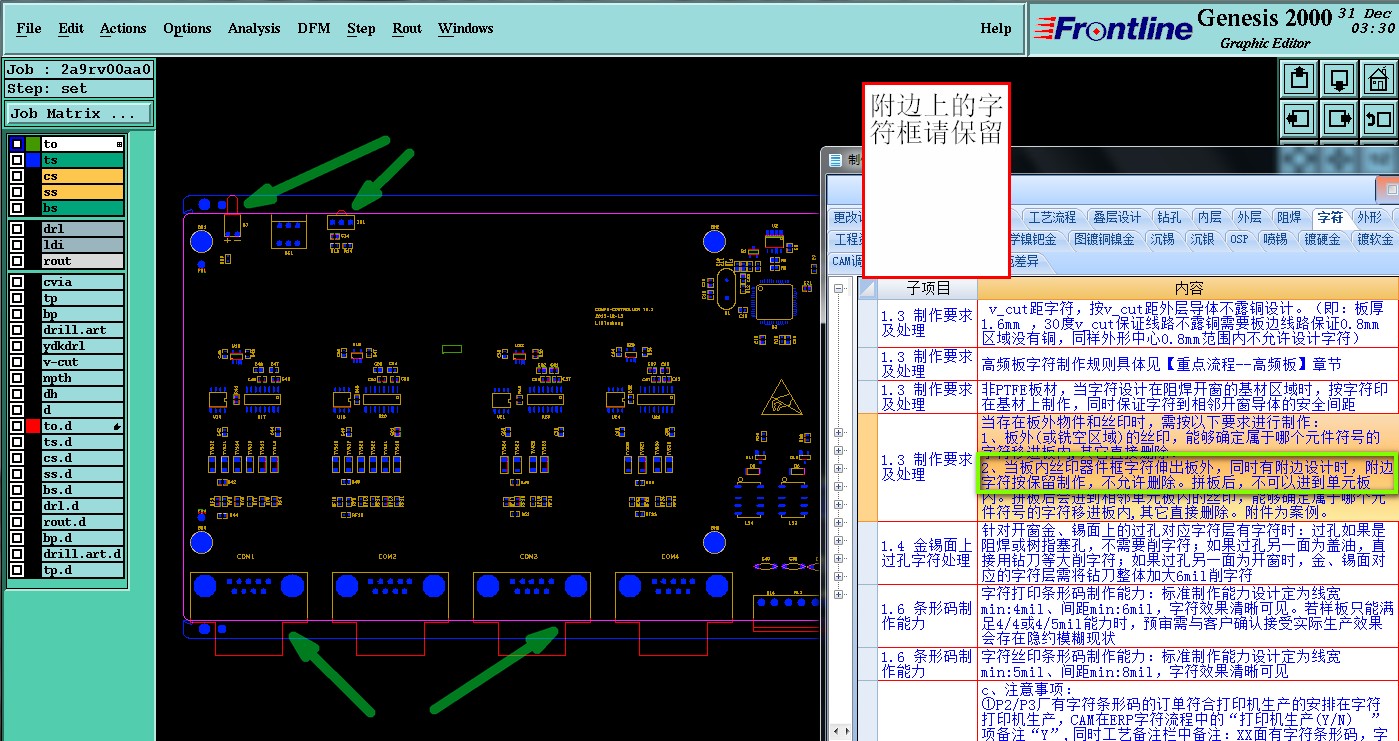
Task: Select layer row named npth
Action: (x=82, y=378)
